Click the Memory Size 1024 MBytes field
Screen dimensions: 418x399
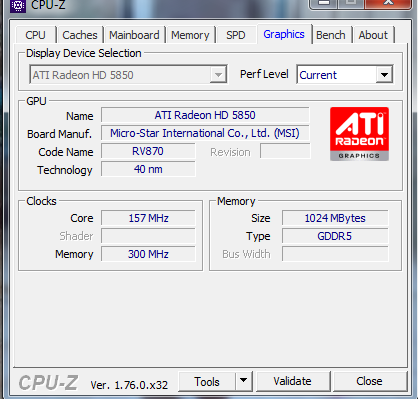[x=335, y=218]
